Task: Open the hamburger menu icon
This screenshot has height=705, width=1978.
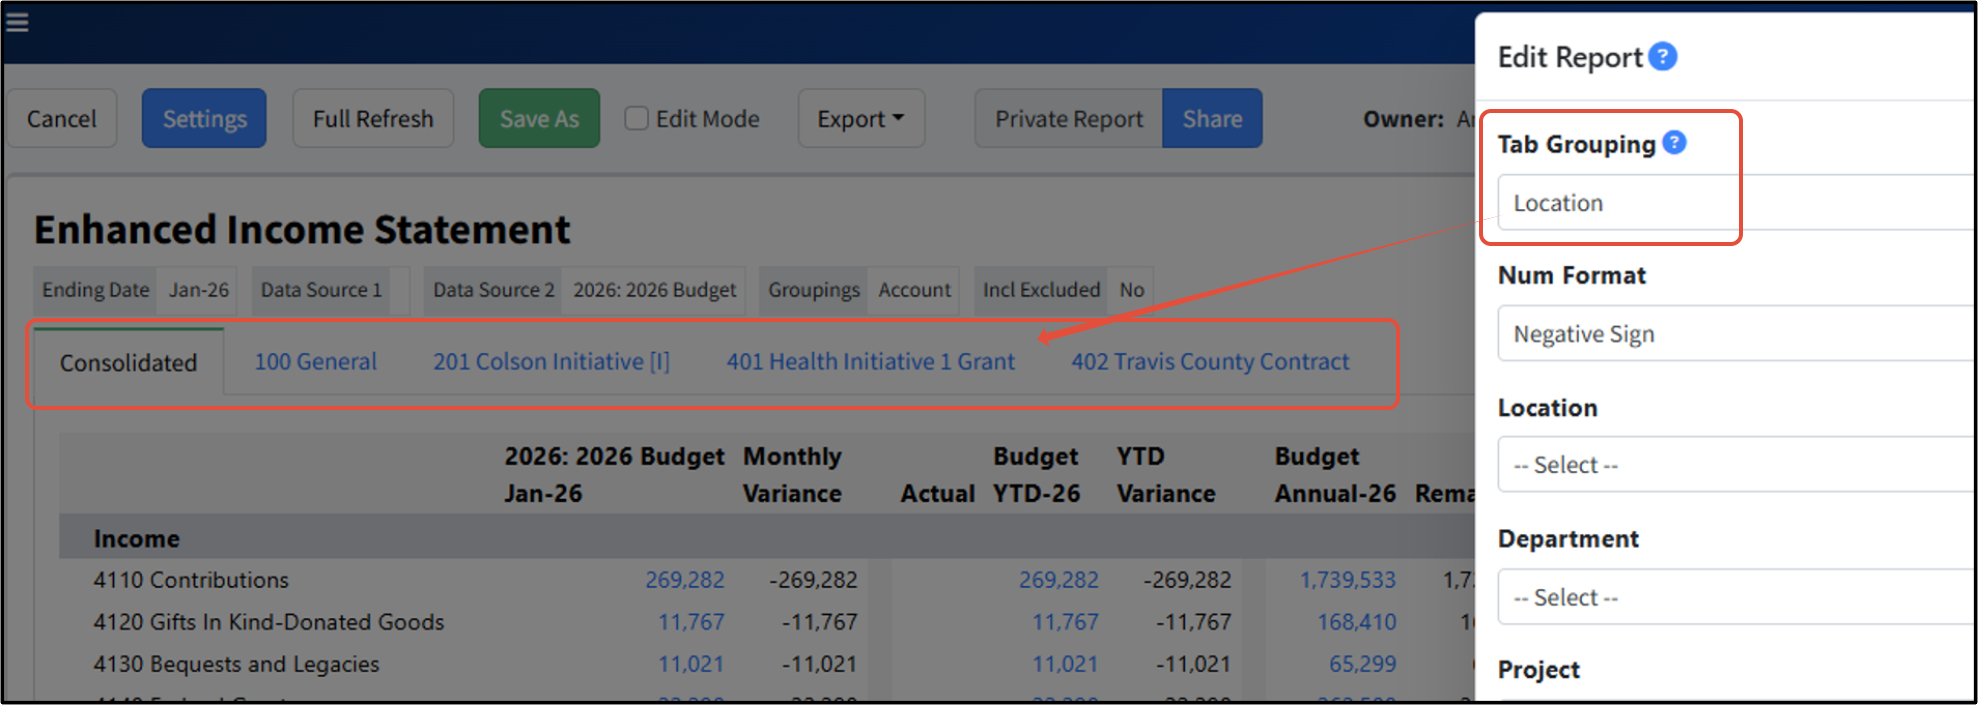Action: (x=17, y=21)
